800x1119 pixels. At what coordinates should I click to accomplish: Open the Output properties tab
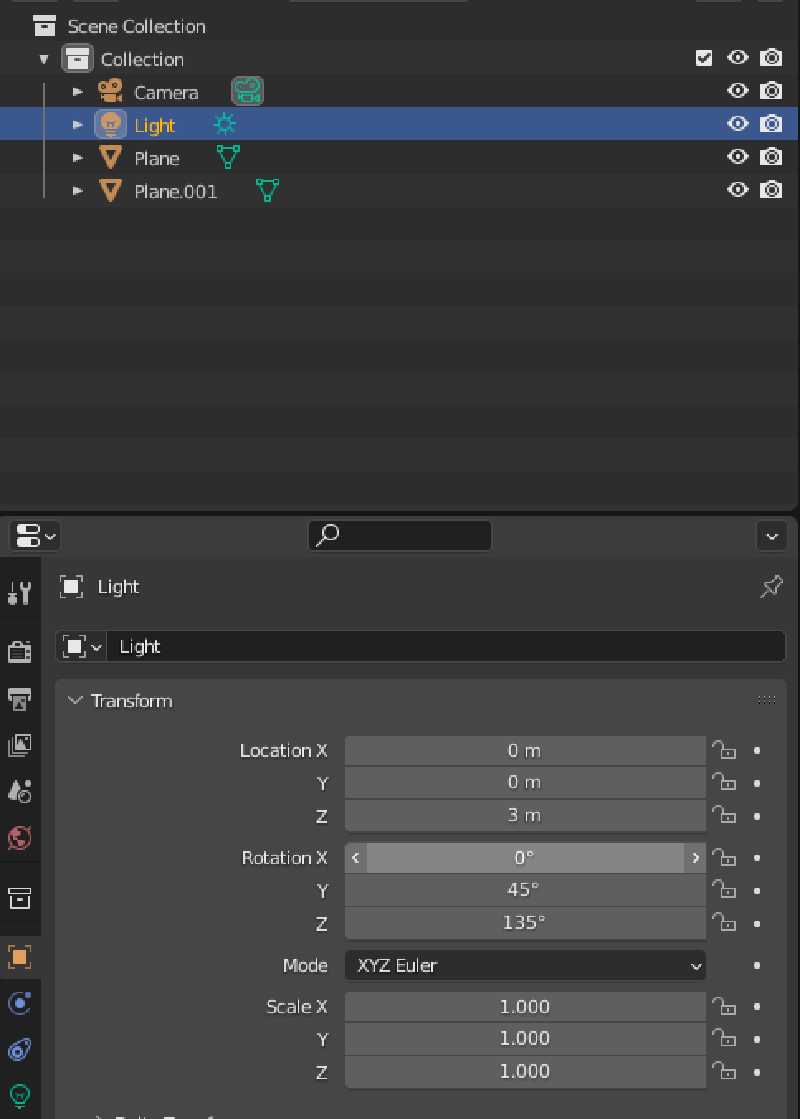point(19,698)
